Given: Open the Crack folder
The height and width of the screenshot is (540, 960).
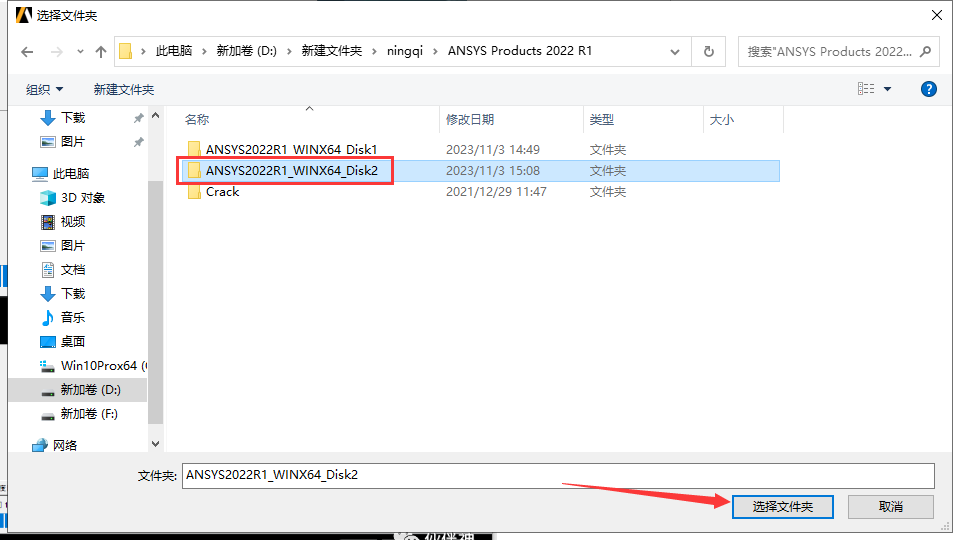Looking at the screenshot, I should [x=222, y=192].
